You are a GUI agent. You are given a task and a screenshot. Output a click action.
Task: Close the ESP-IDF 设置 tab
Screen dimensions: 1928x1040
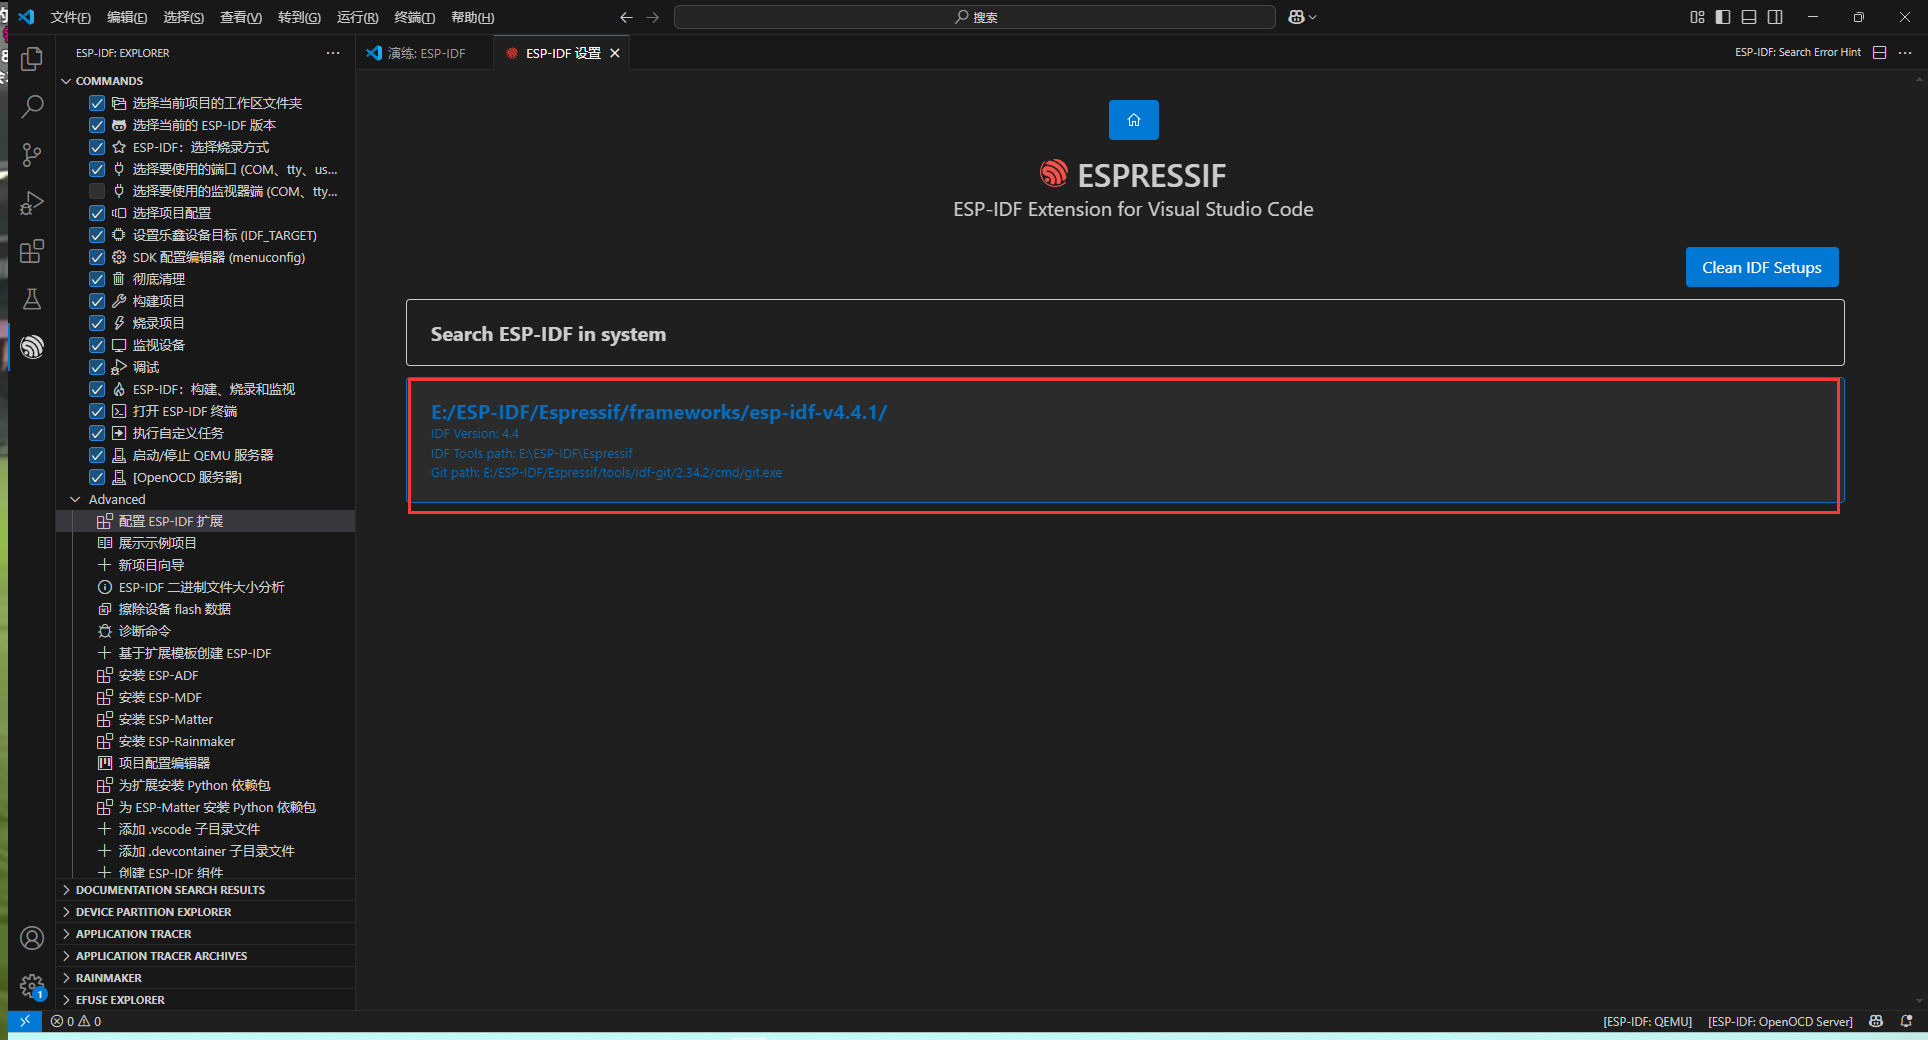click(615, 53)
